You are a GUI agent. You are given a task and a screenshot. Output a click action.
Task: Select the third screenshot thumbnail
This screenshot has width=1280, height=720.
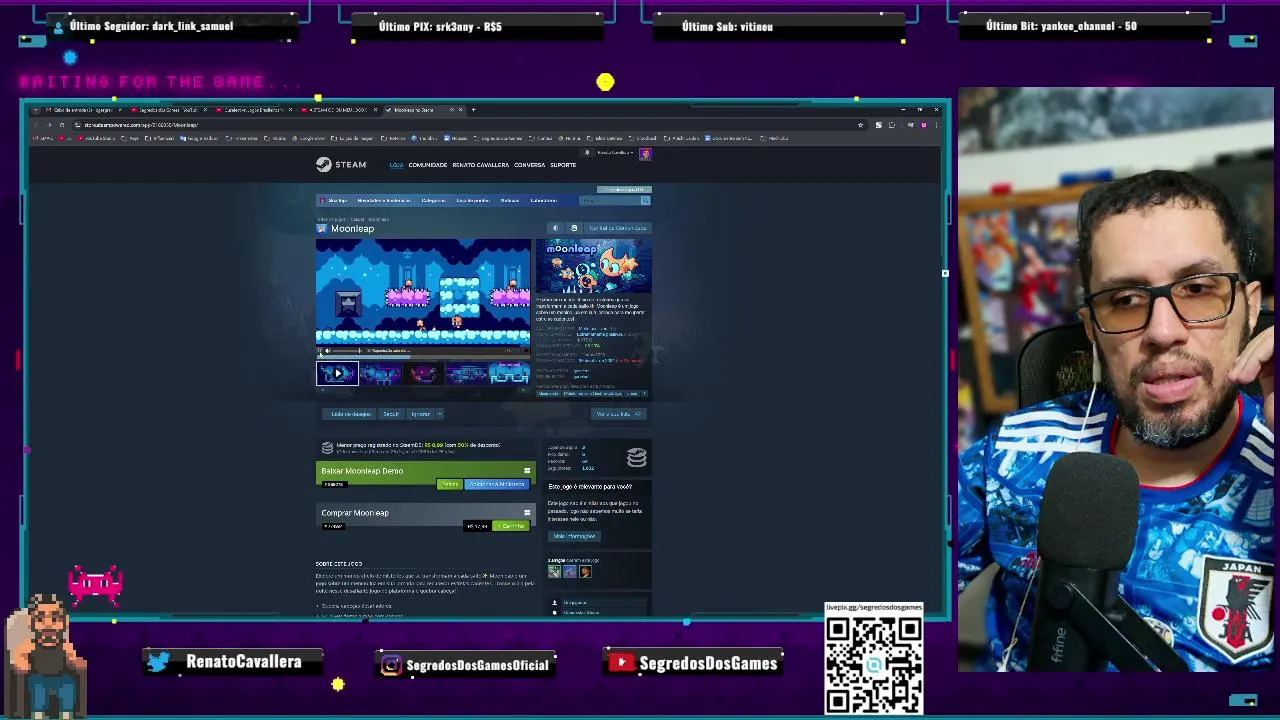[423, 374]
